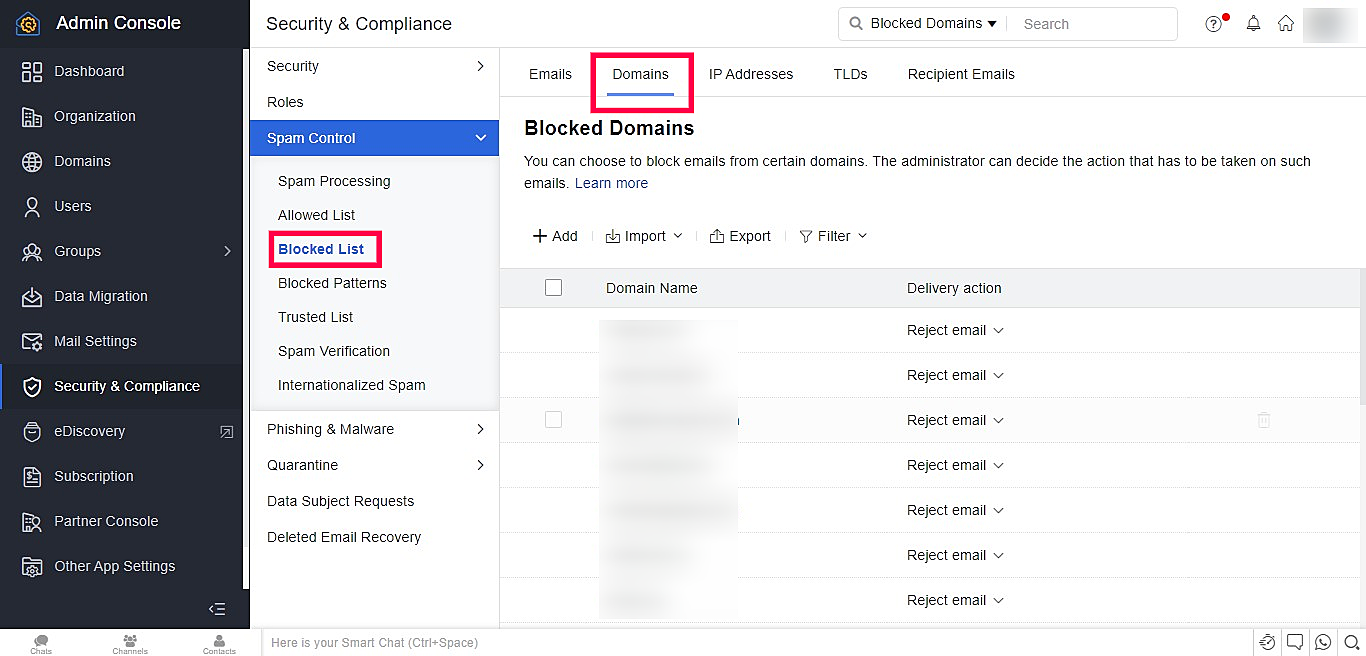The width and height of the screenshot is (1366, 656).
Task: Open the Recipient Emails tab
Action: click(x=961, y=74)
